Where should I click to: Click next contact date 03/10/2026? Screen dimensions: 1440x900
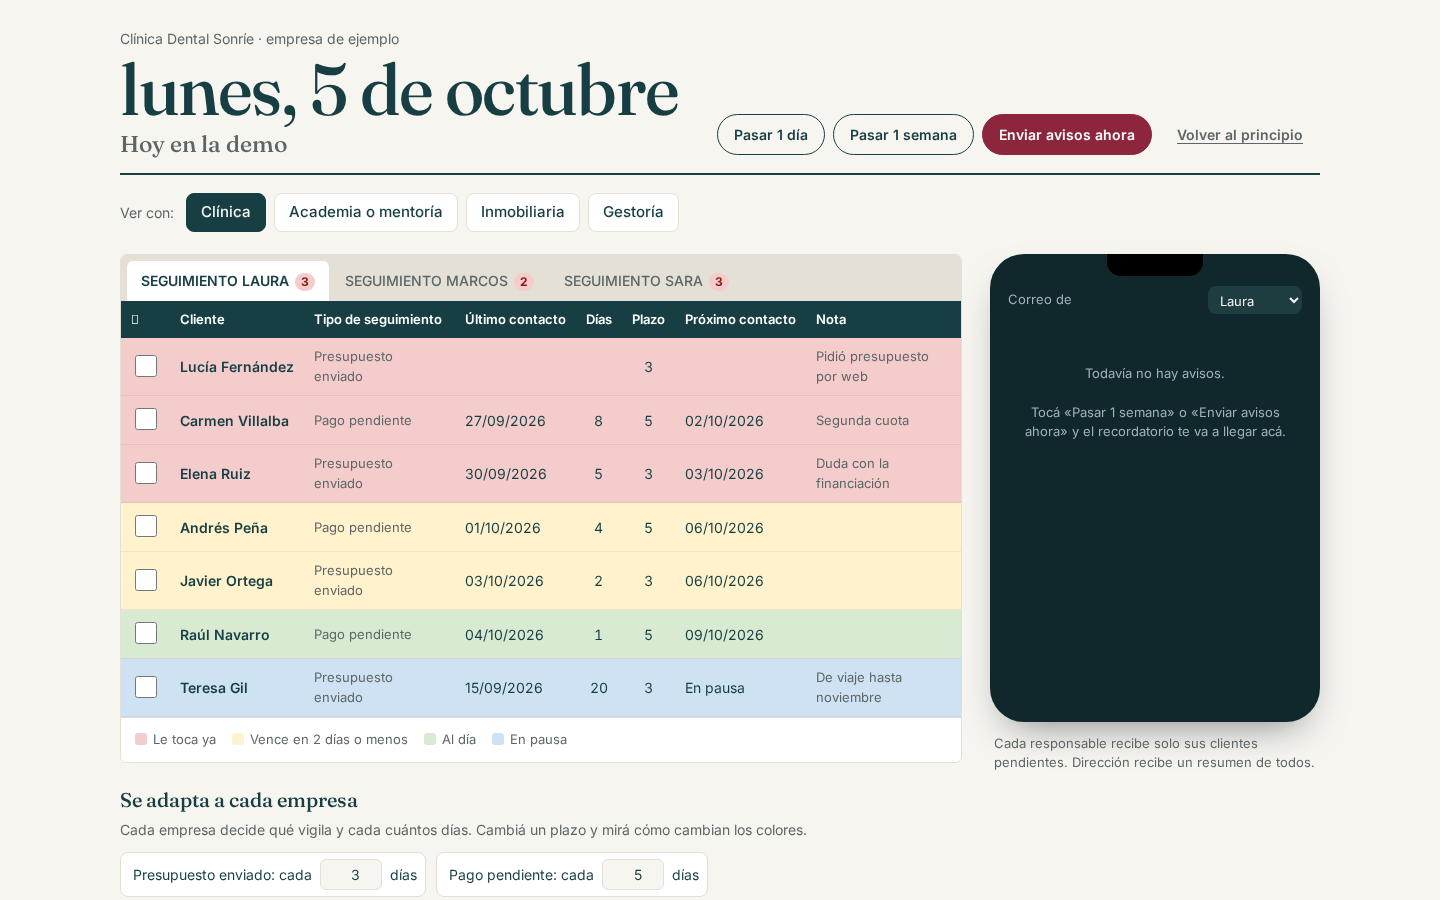click(724, 474)
